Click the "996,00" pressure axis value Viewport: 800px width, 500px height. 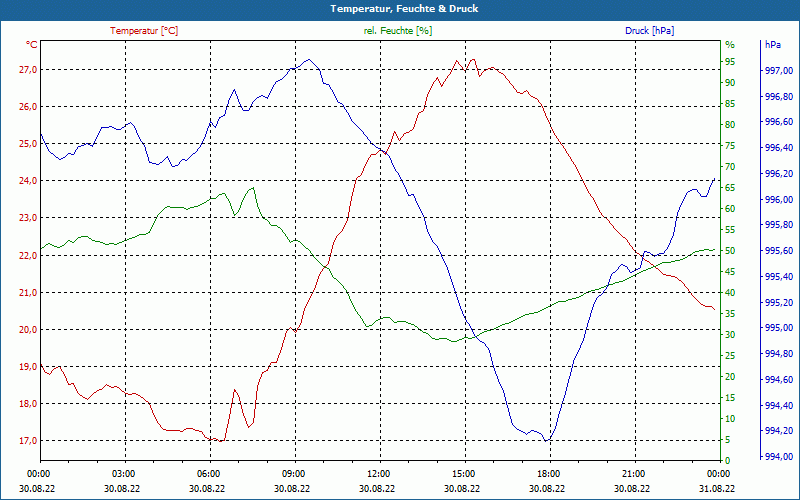pyautogui.click(x=779, y=199)
